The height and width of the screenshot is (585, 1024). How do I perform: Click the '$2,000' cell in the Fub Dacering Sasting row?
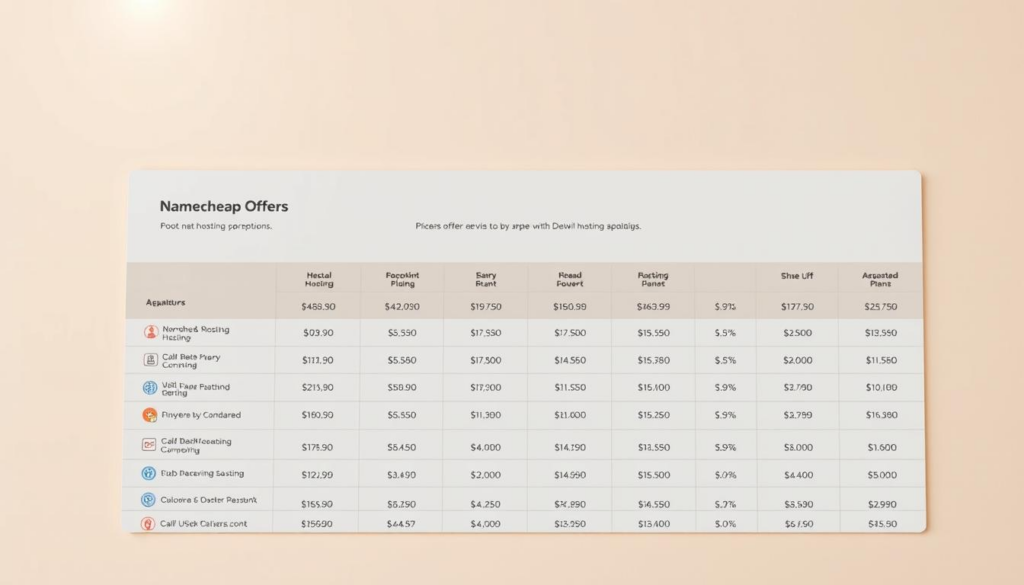tap(485, 475)
